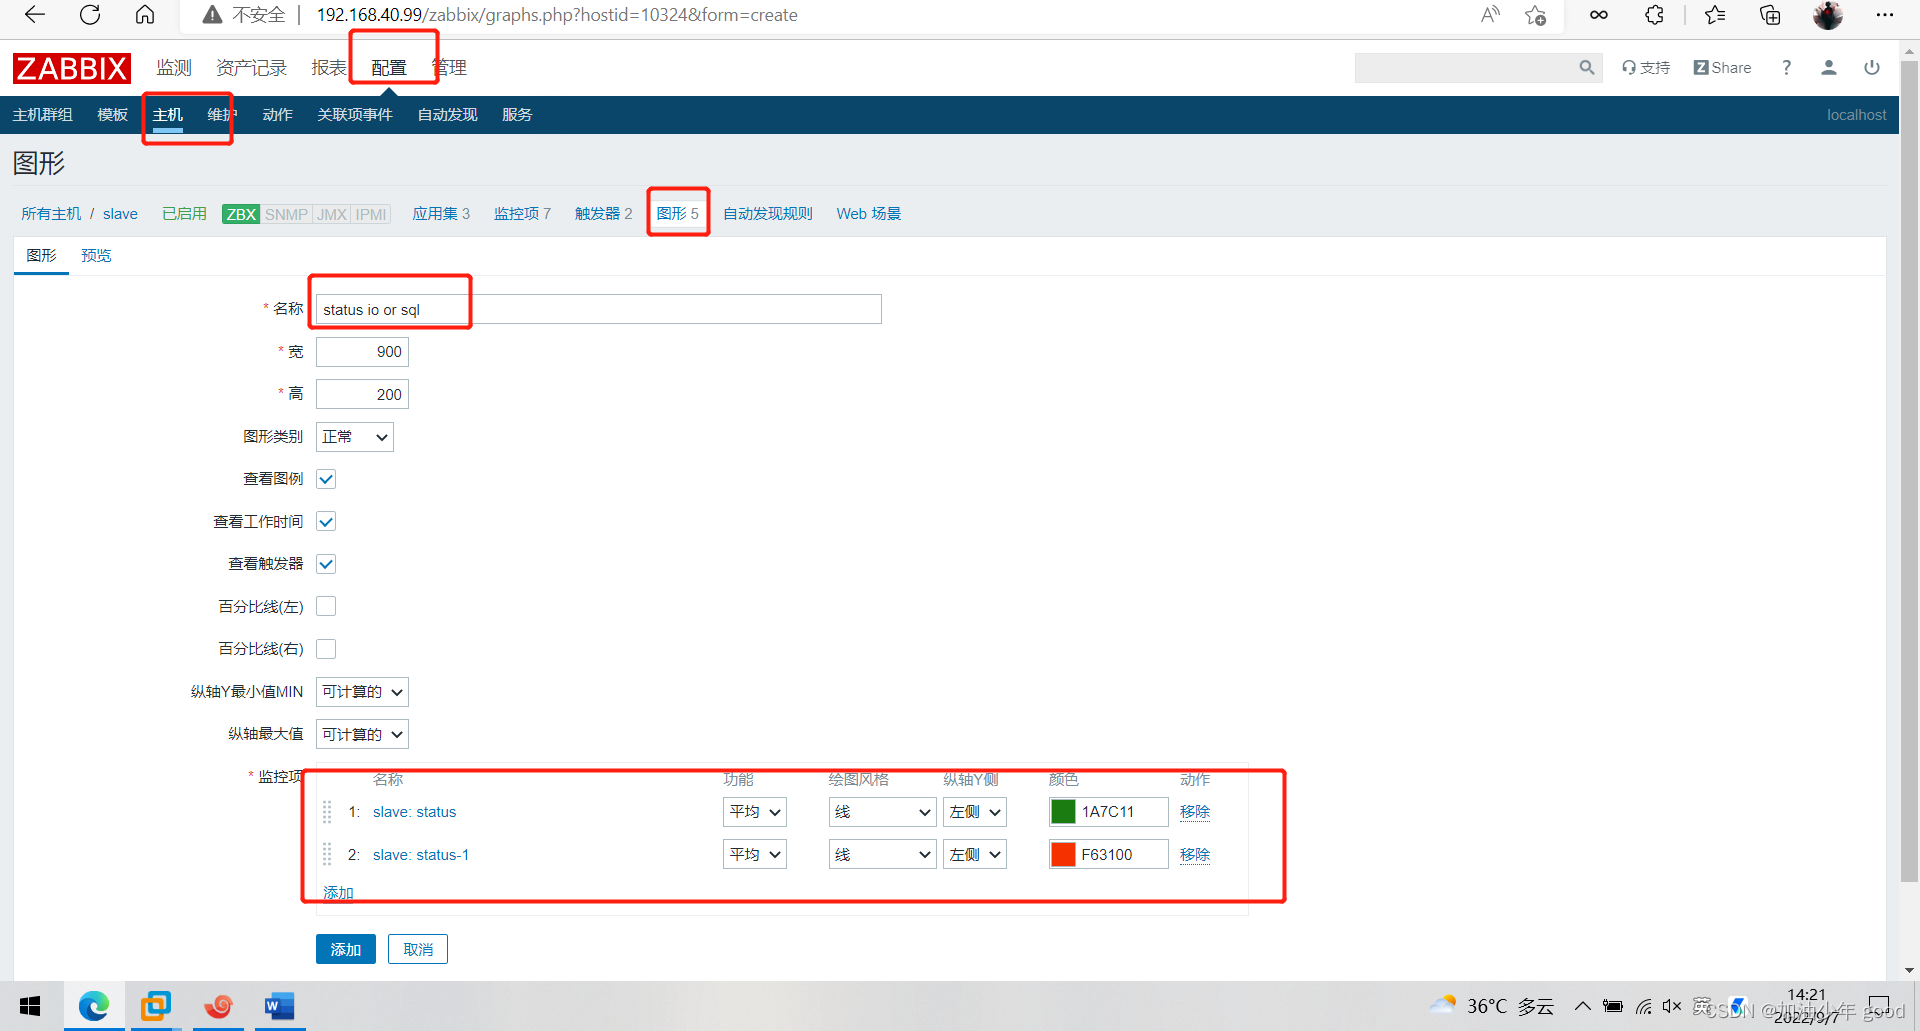Screen dimensions: 1920x1031
Task: Open function dropdown for slave: status
Action: (x=755, y=812)
